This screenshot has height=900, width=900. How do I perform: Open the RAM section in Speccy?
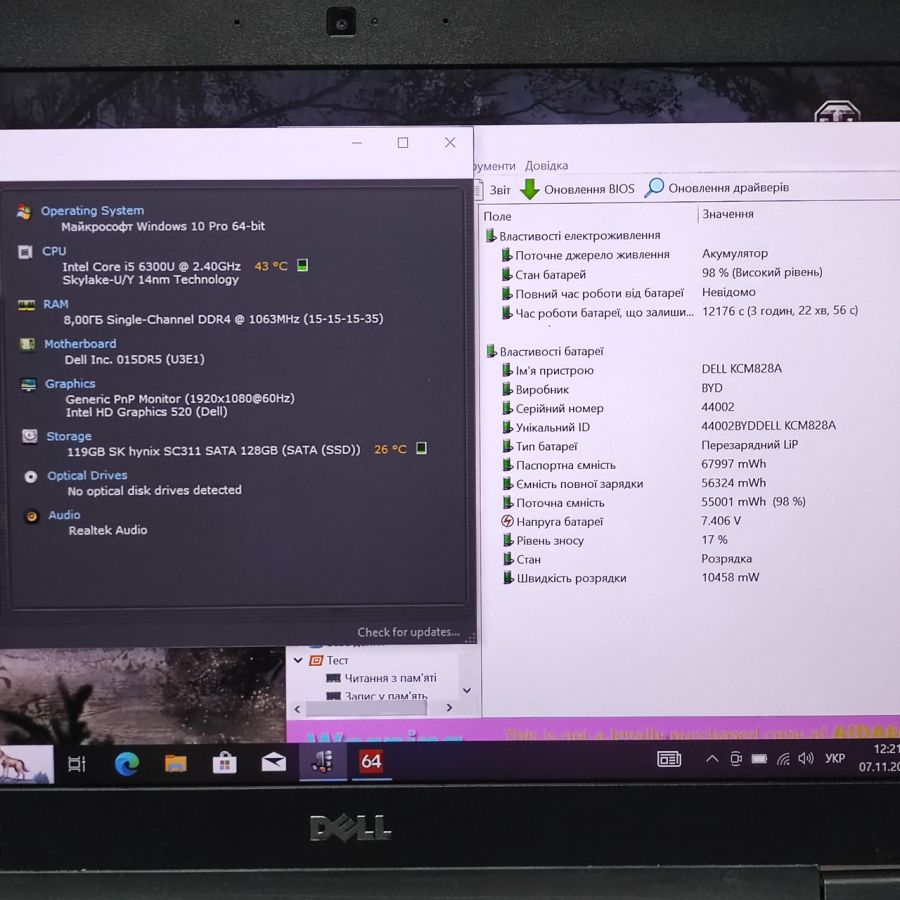[56, 304]
